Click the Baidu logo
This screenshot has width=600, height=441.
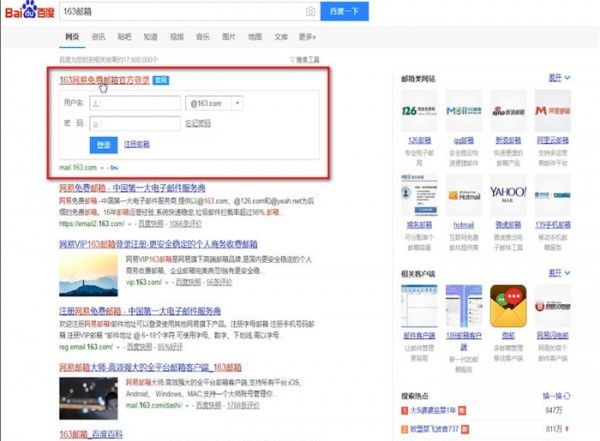30,10
